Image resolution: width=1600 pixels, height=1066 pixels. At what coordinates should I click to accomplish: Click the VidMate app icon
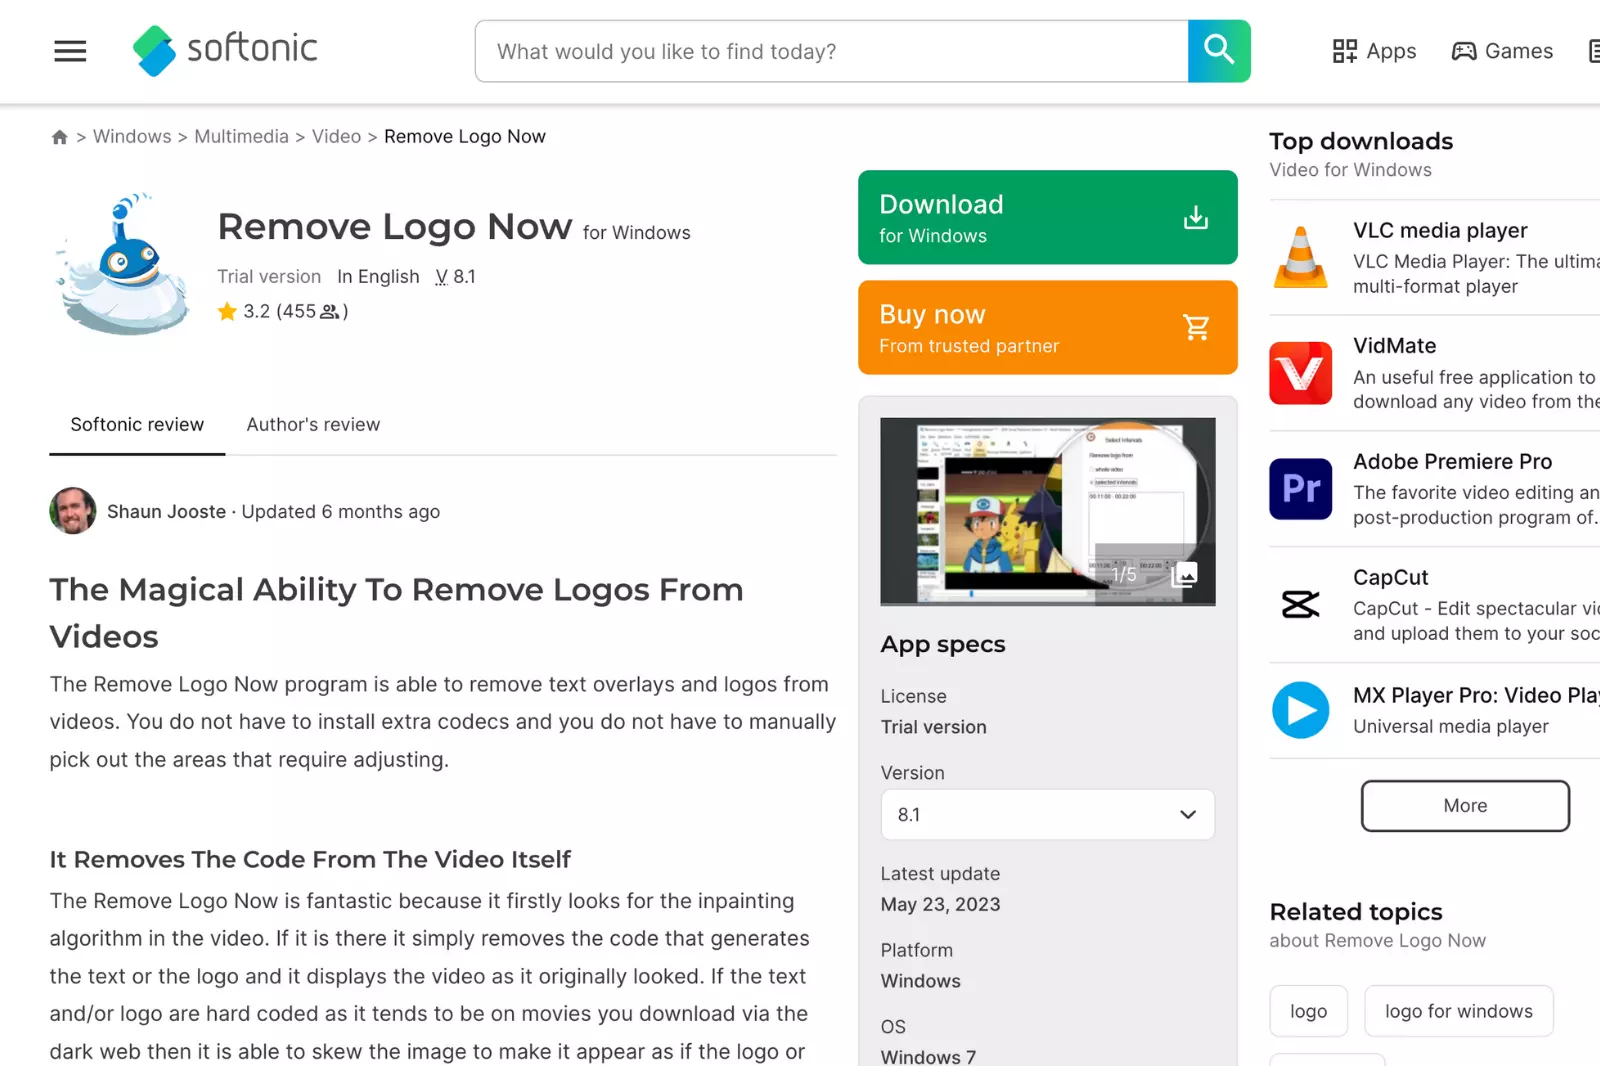(1301, 373)
